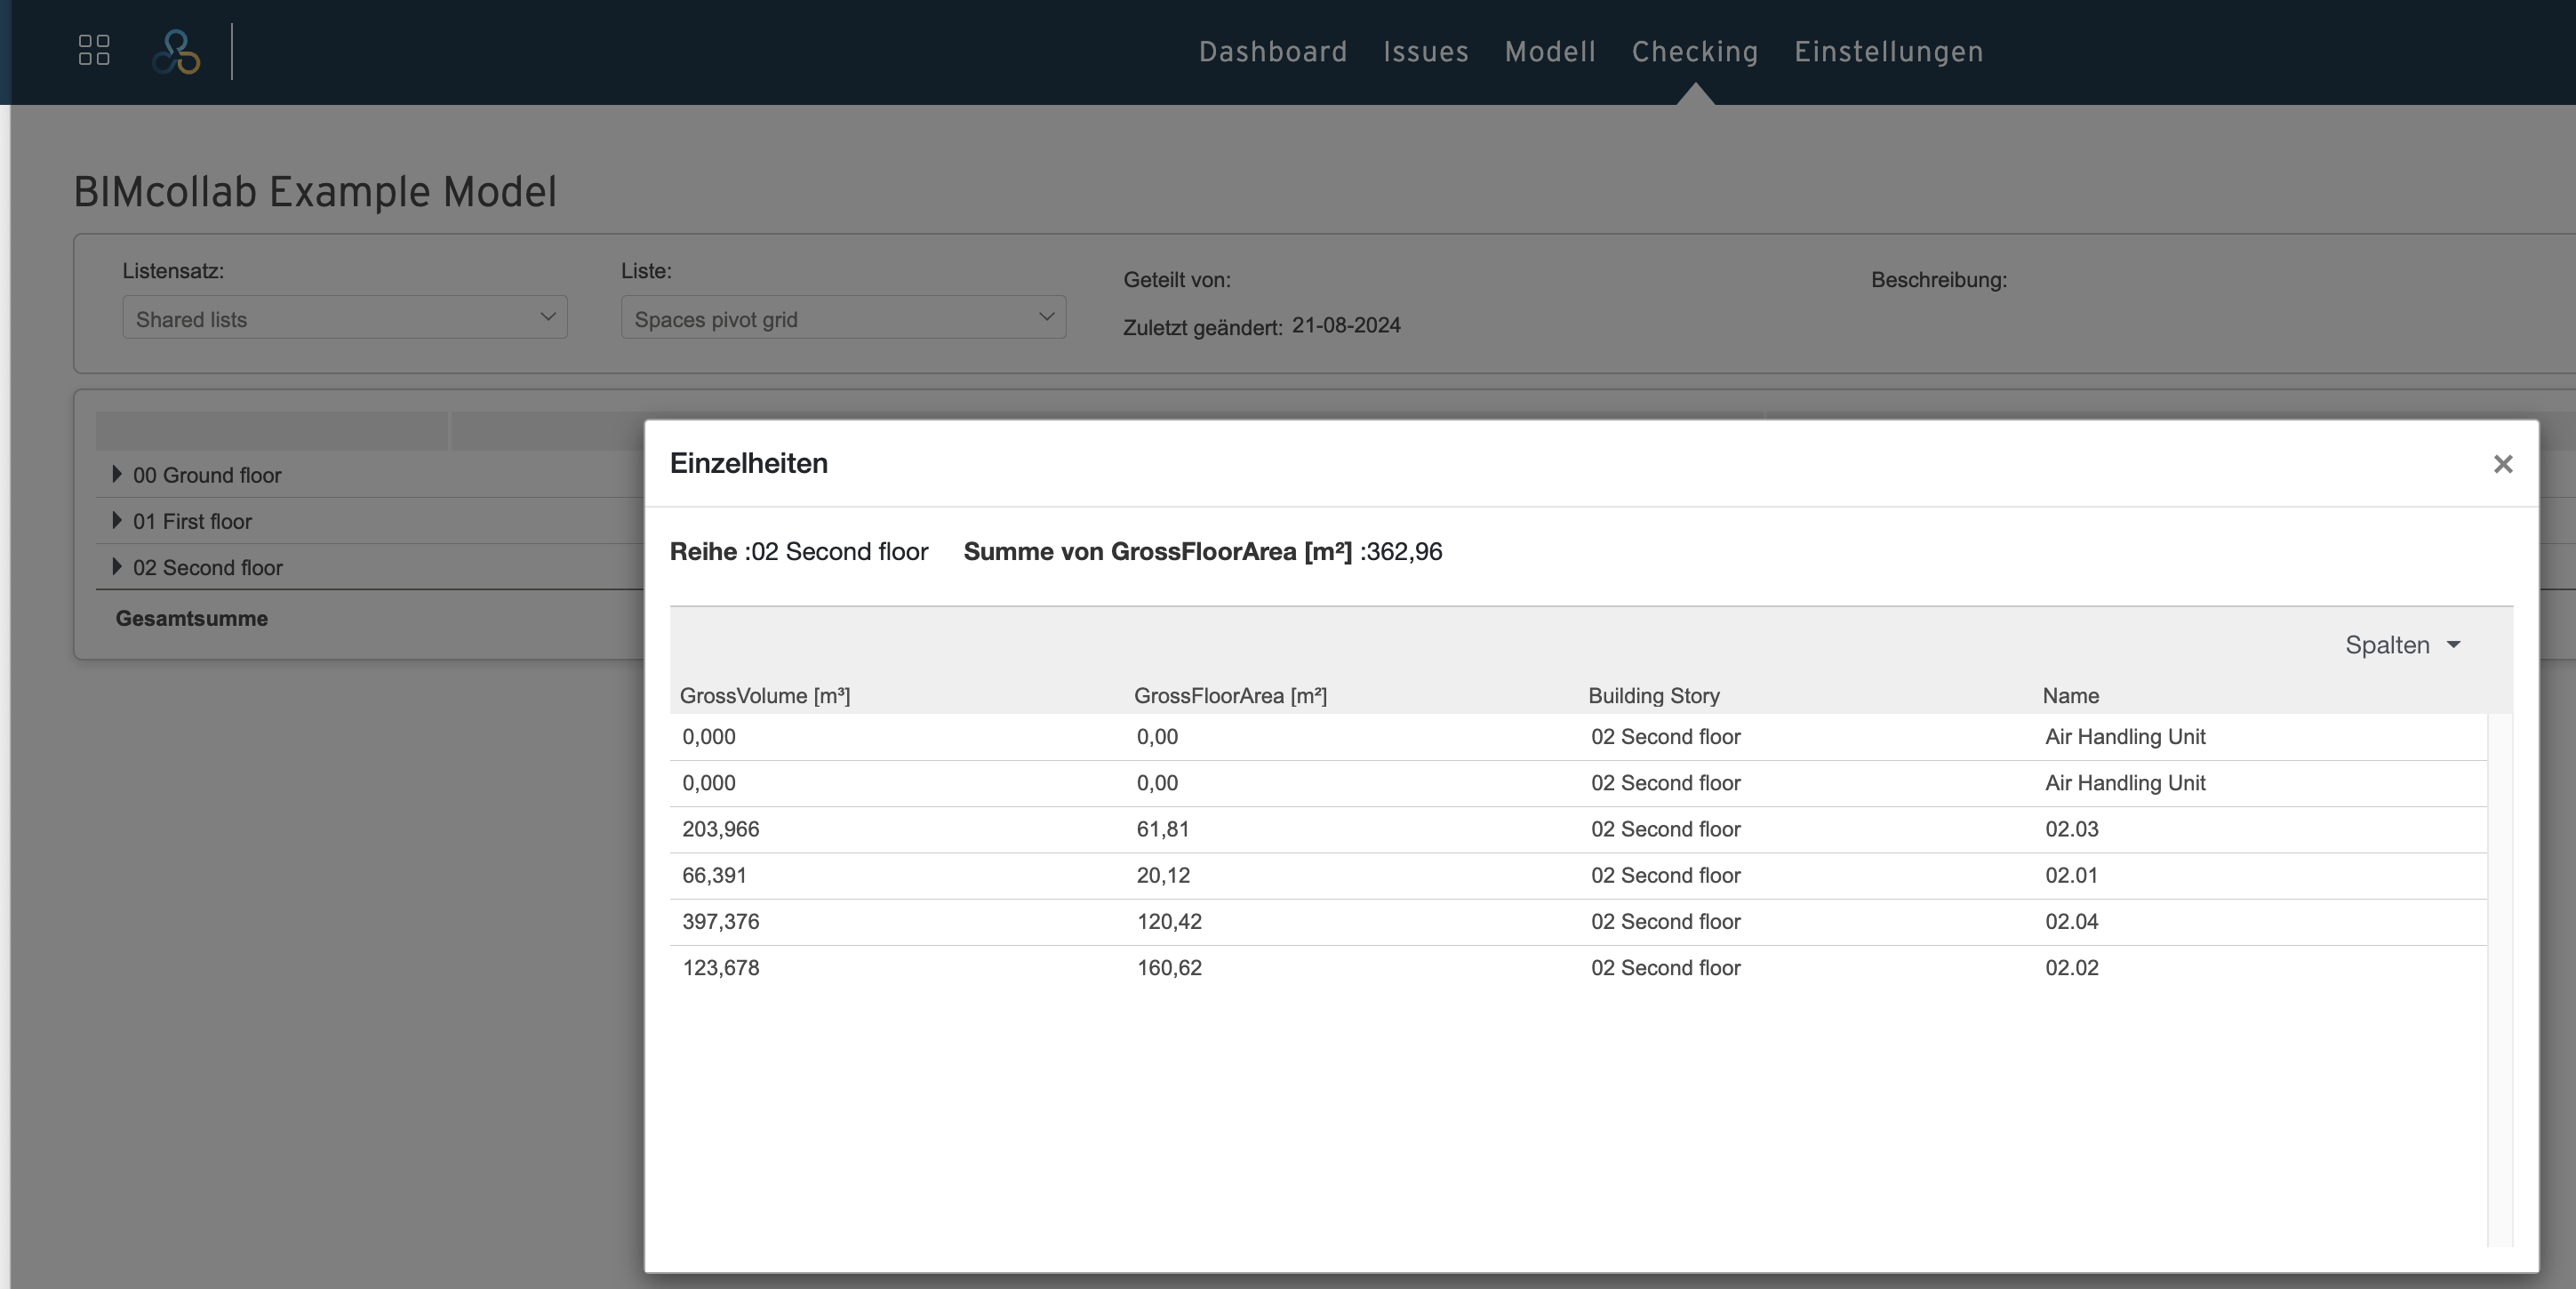Click the Gesamtsumme row label

pos(191,618)
